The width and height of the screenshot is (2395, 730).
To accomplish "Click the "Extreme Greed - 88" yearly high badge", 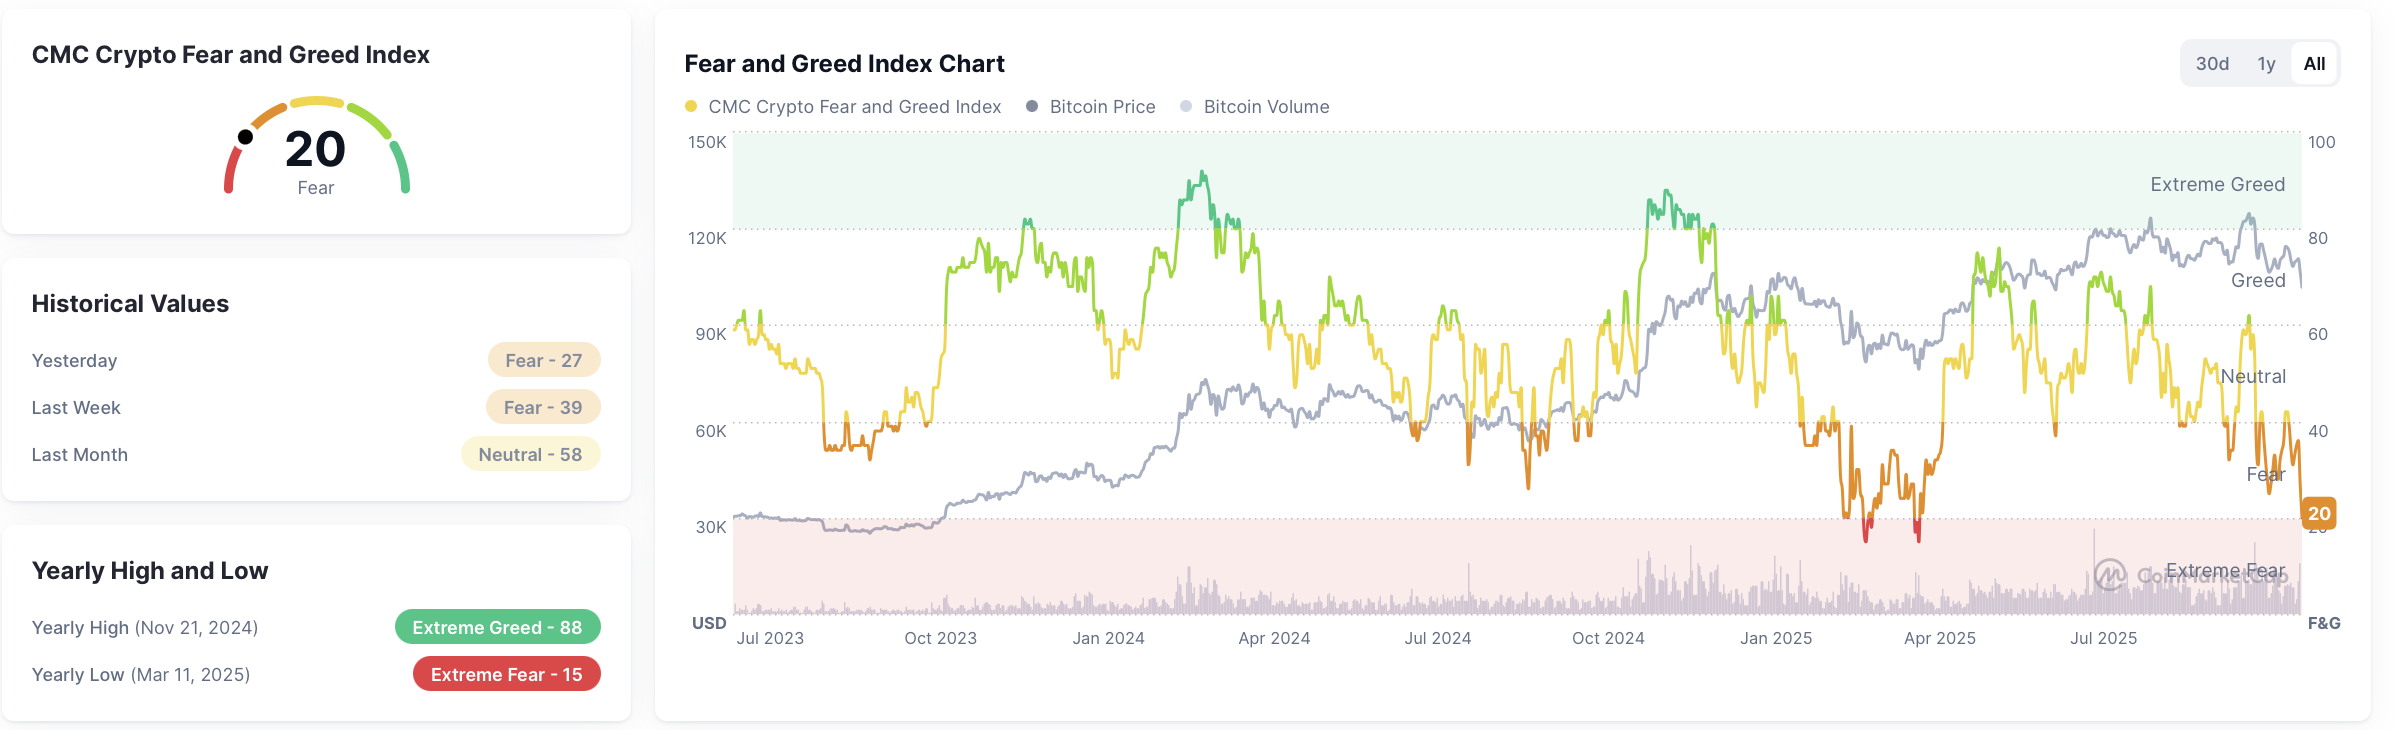I will point(497,627).
